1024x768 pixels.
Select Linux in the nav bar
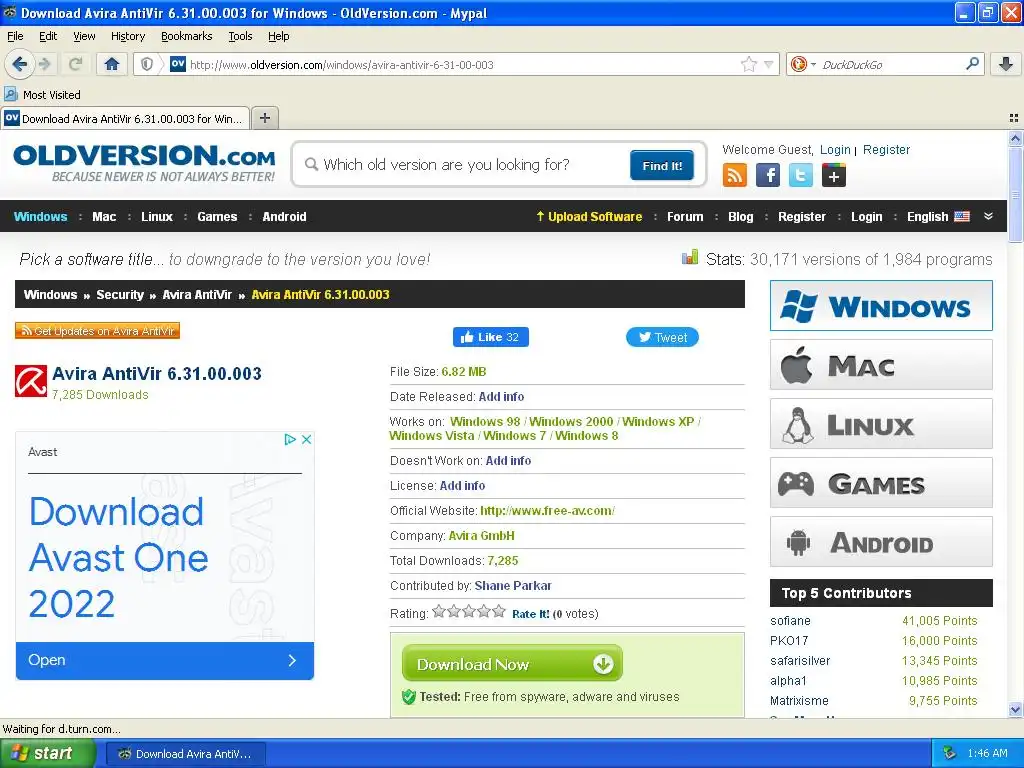click(x=157, y=216)
